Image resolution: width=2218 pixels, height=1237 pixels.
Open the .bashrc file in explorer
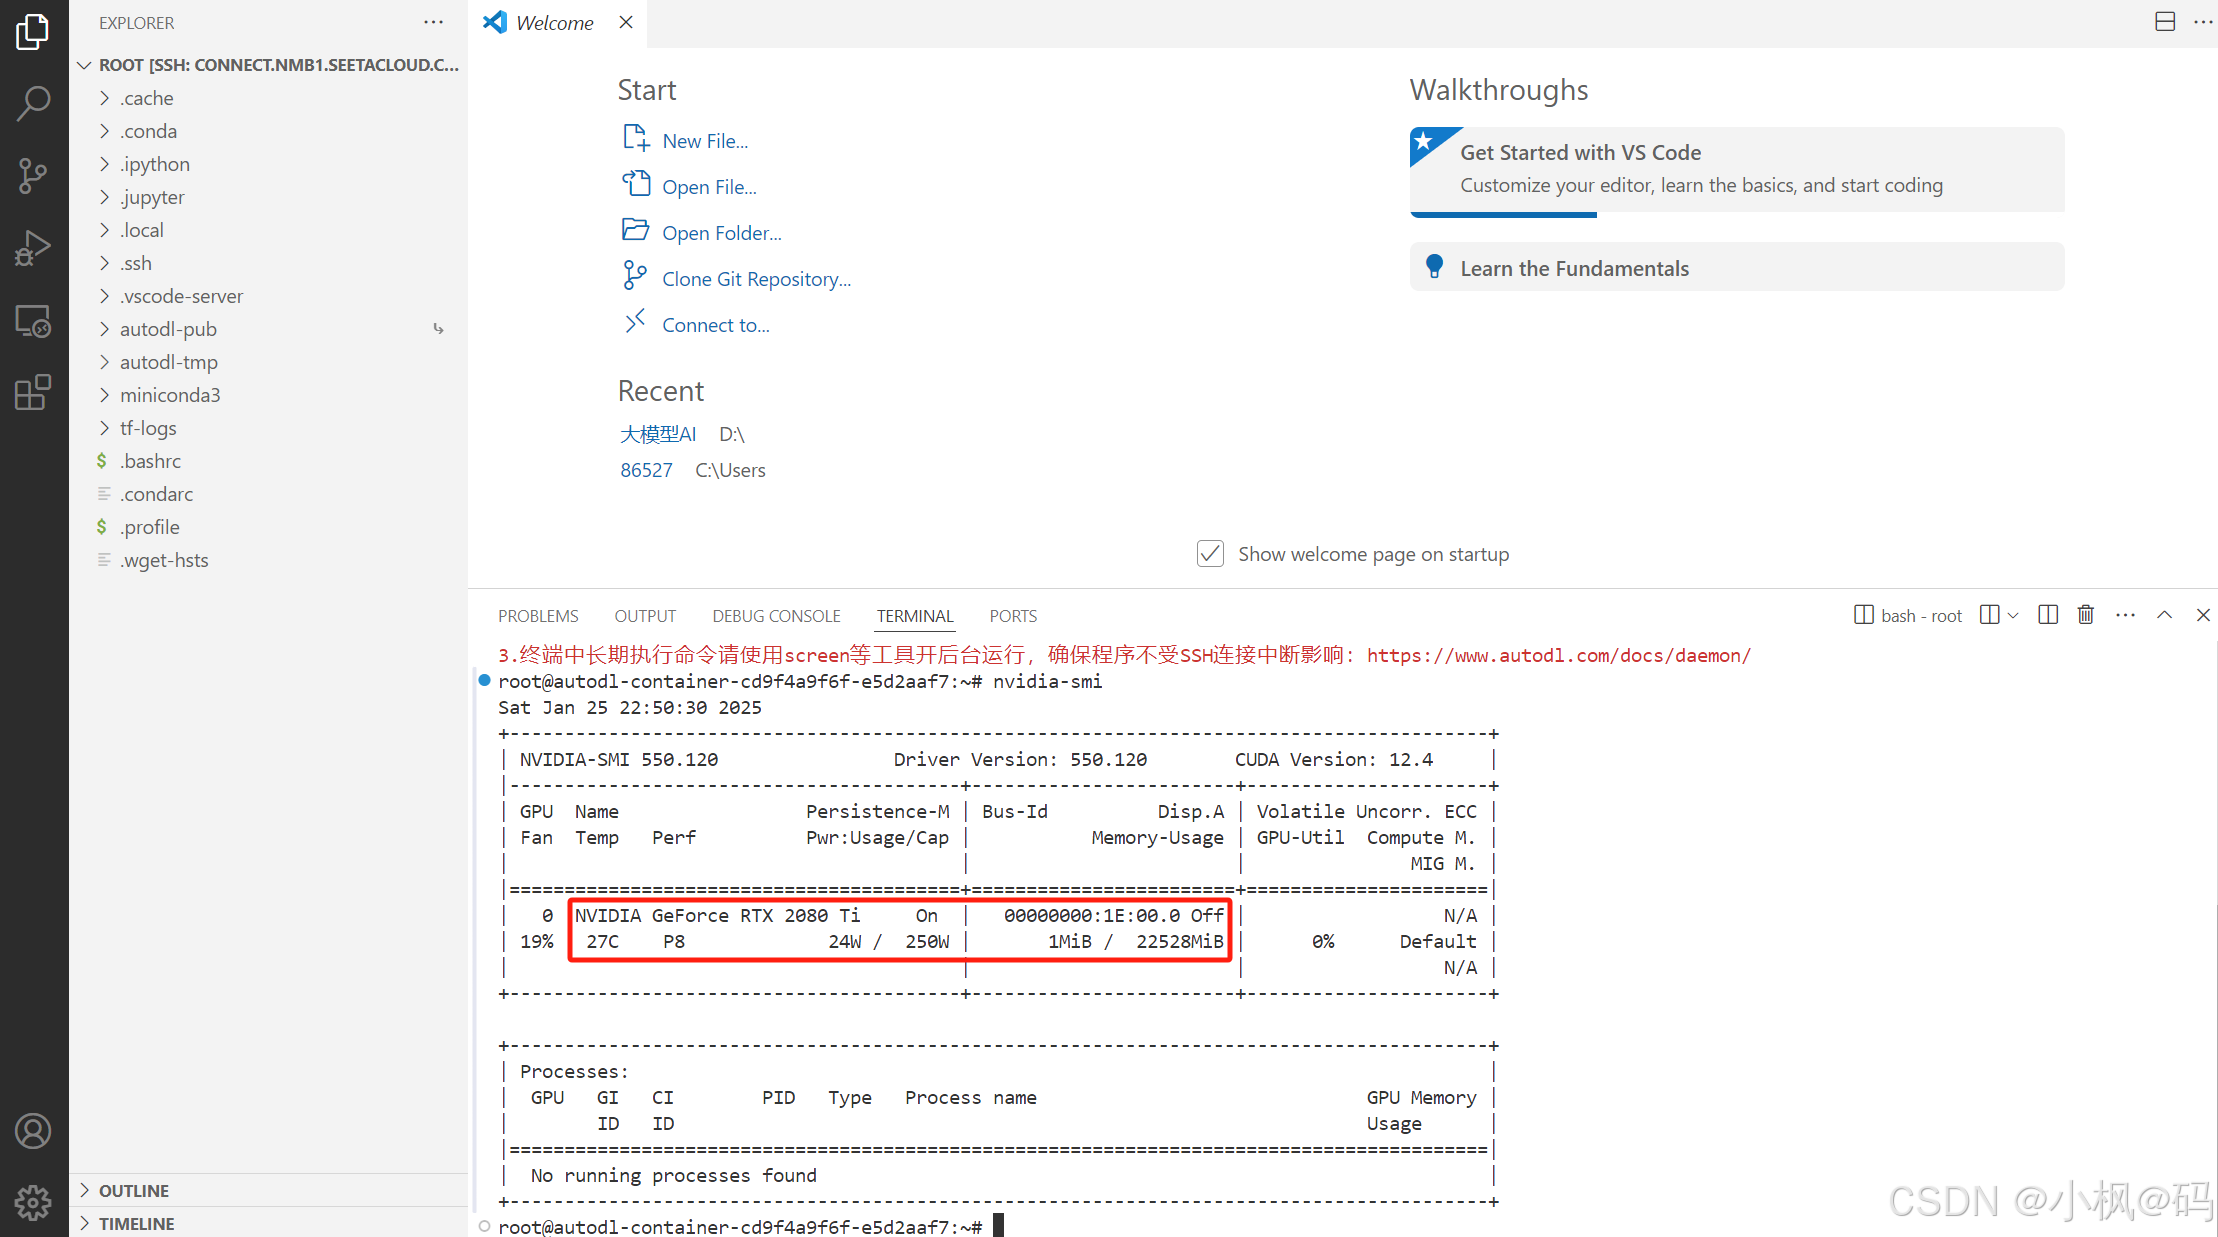(x=150, y=461)
